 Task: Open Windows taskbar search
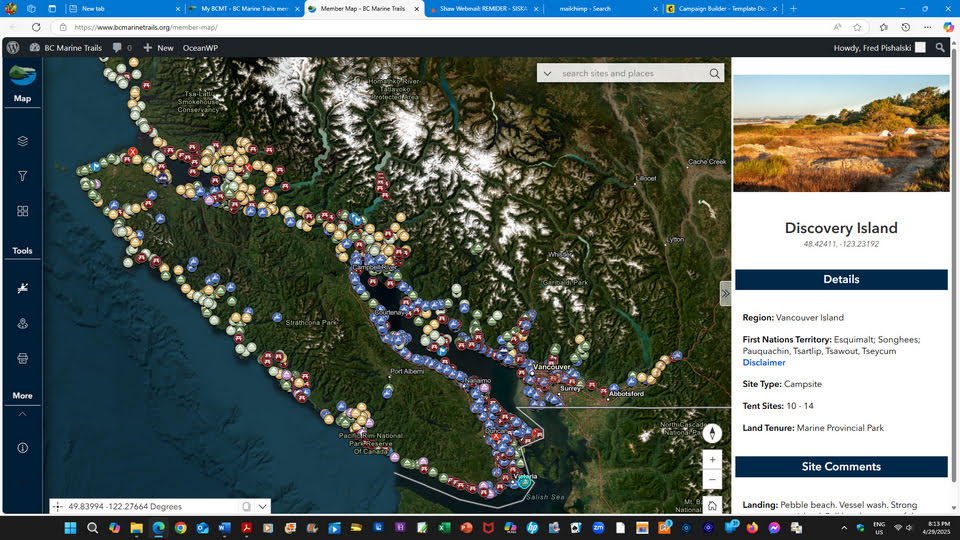[92, 527]
